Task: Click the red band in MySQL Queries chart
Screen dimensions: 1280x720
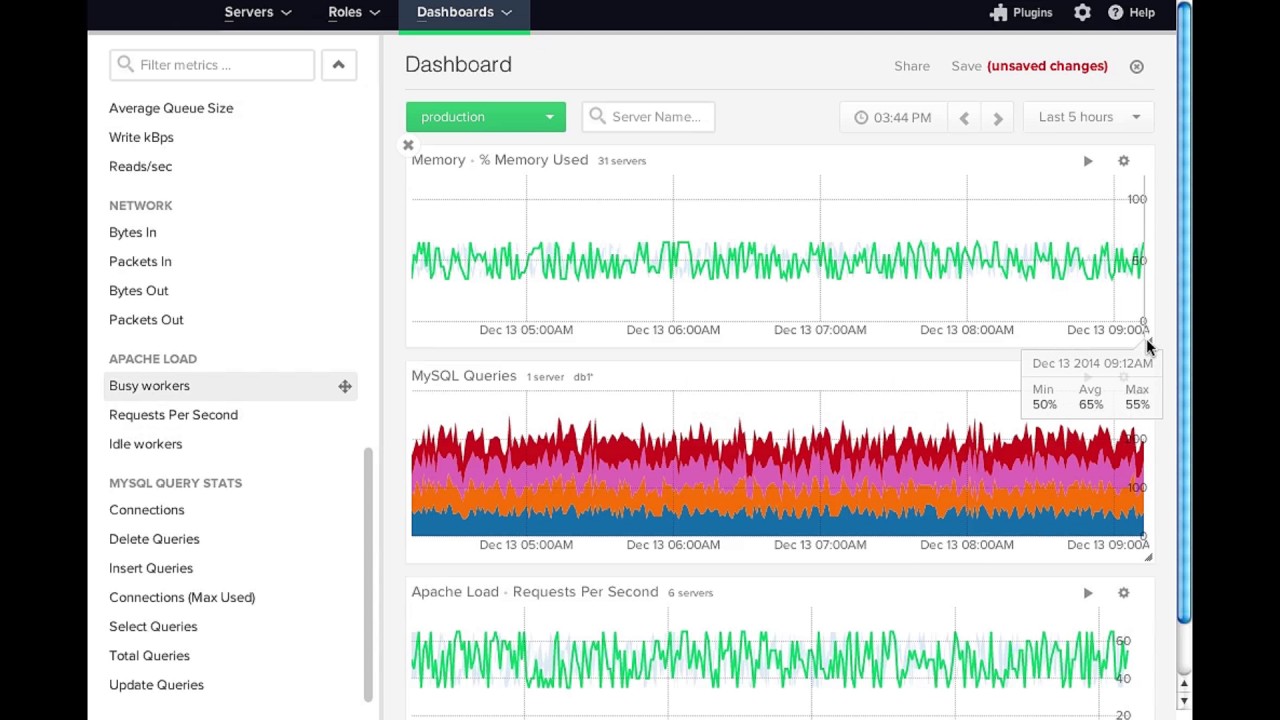Action: point(777,444)
